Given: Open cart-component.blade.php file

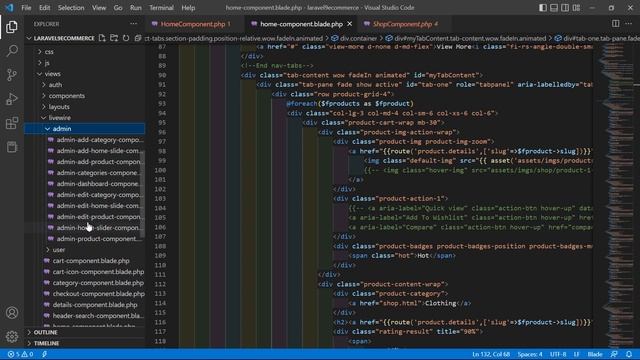Looking at the screenshot, I should pyautogui.click(x=84, y=260).
